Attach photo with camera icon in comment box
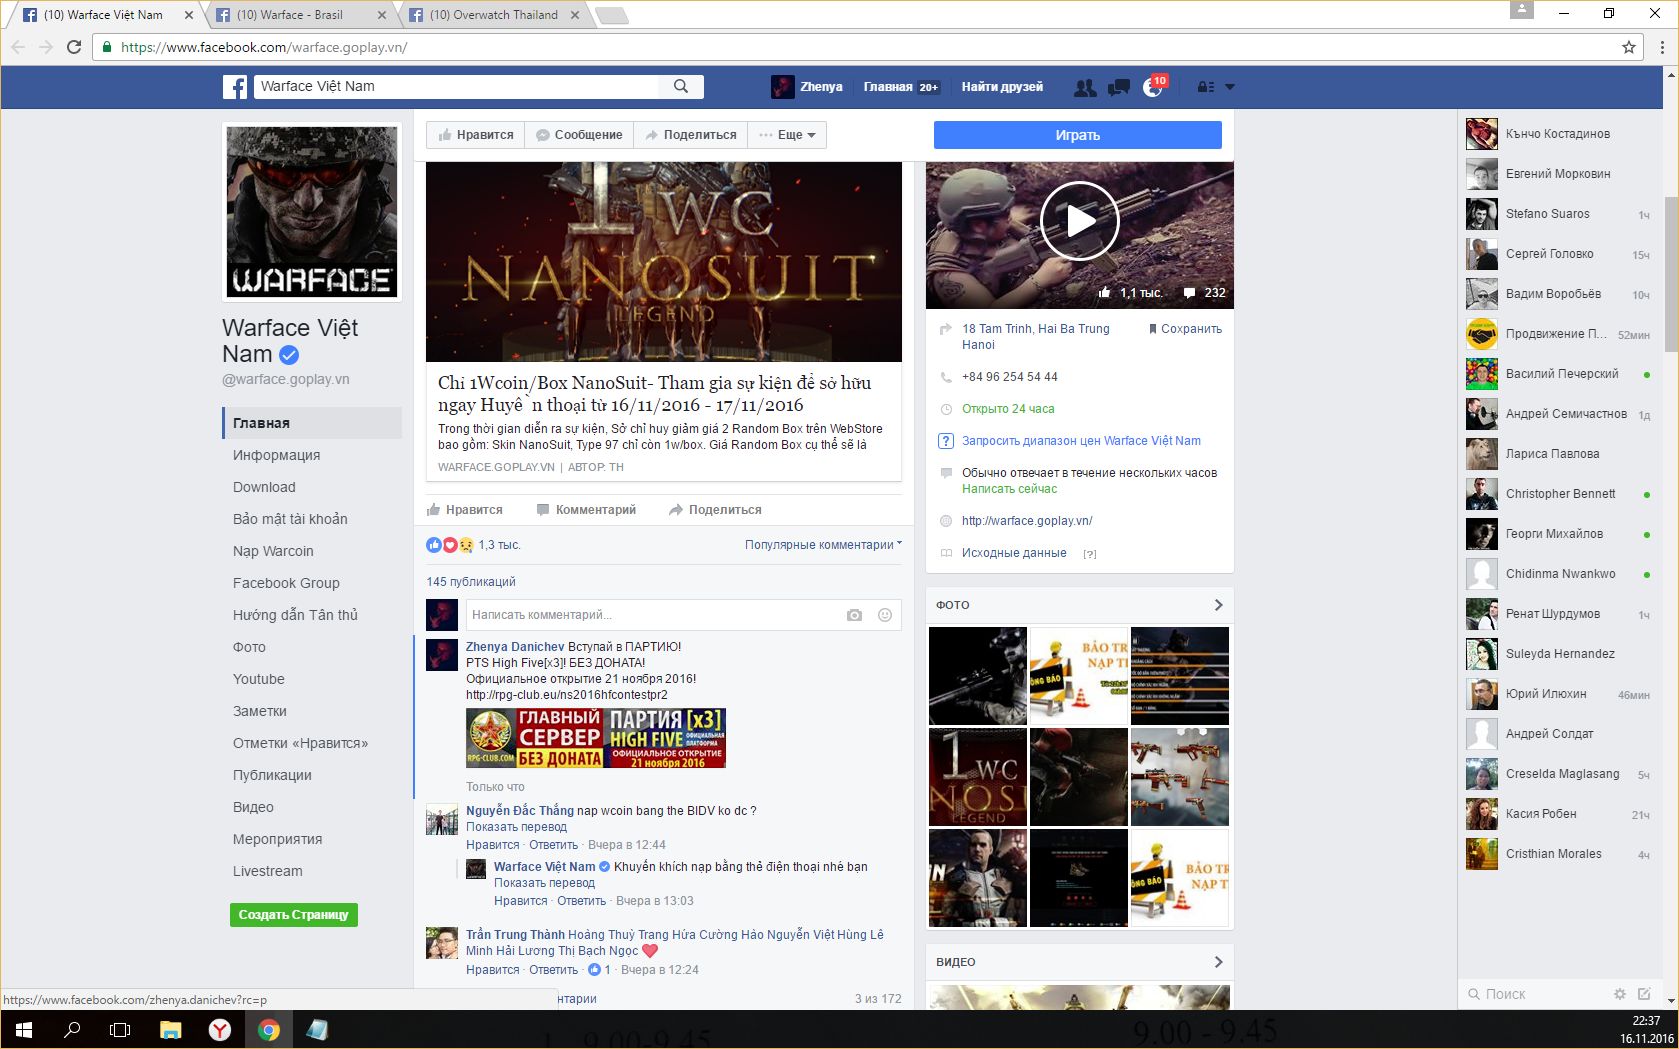 (x=854, y=615)
